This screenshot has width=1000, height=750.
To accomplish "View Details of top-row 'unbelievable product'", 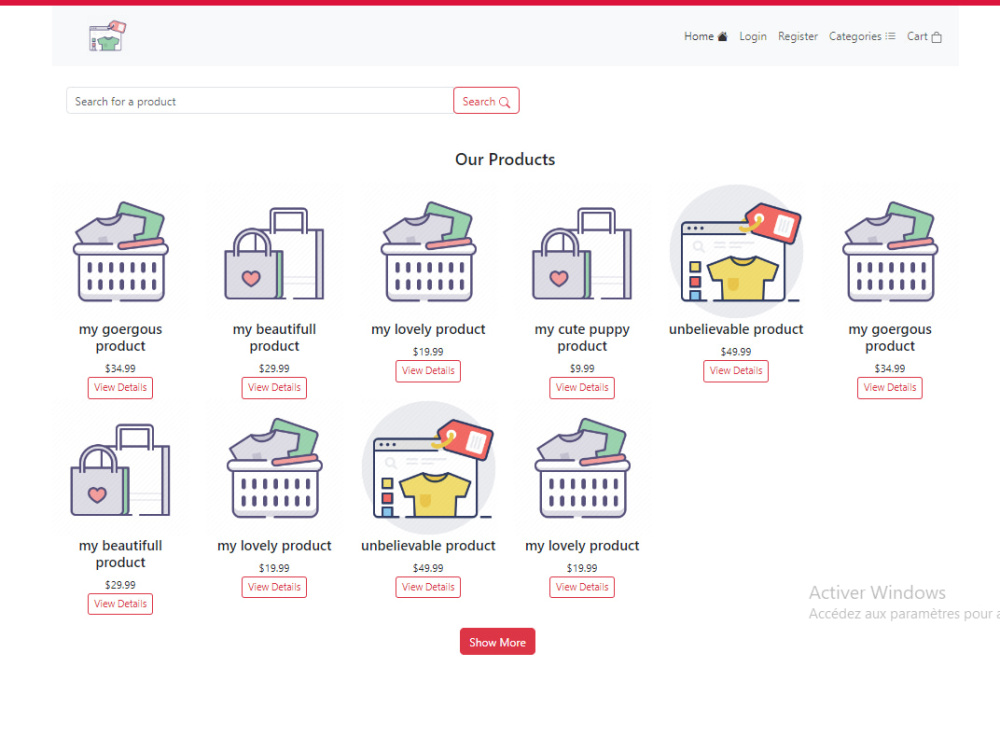I will click(x=736, y=371).
